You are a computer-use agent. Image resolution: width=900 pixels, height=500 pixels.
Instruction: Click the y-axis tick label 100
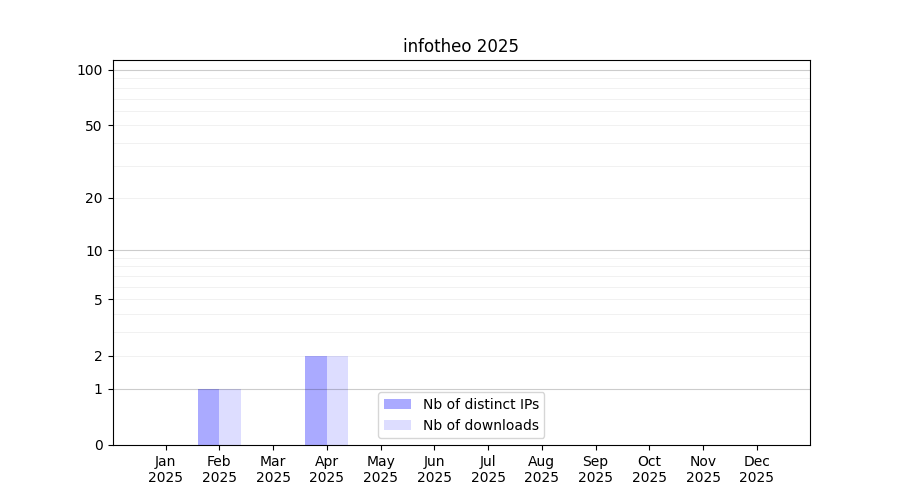90,70
